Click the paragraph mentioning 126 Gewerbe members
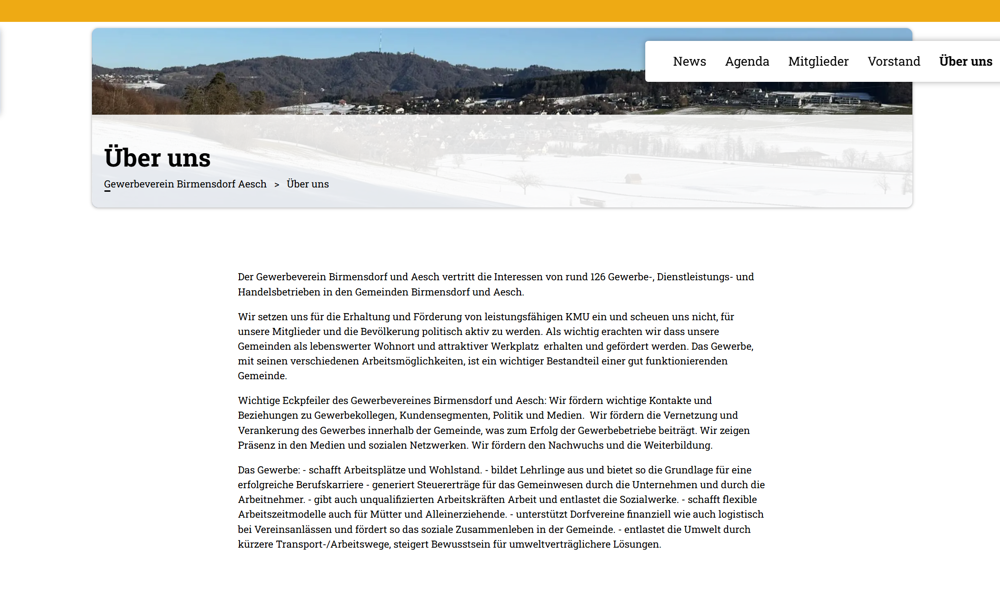 click(495, 284)
